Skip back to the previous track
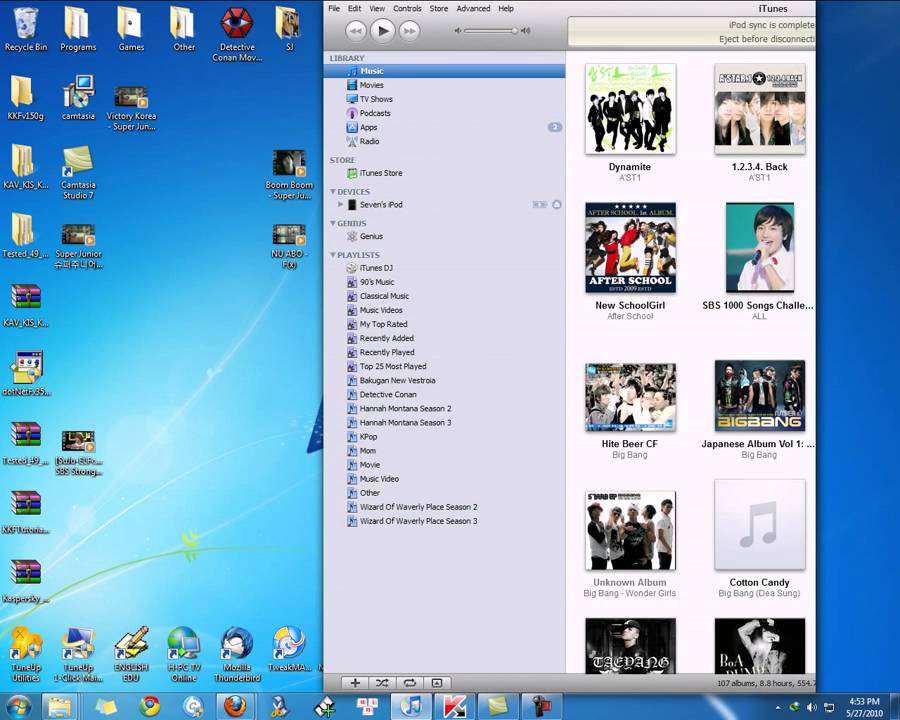900x720 pixels. pyautogui.click(x=355, y=31)
